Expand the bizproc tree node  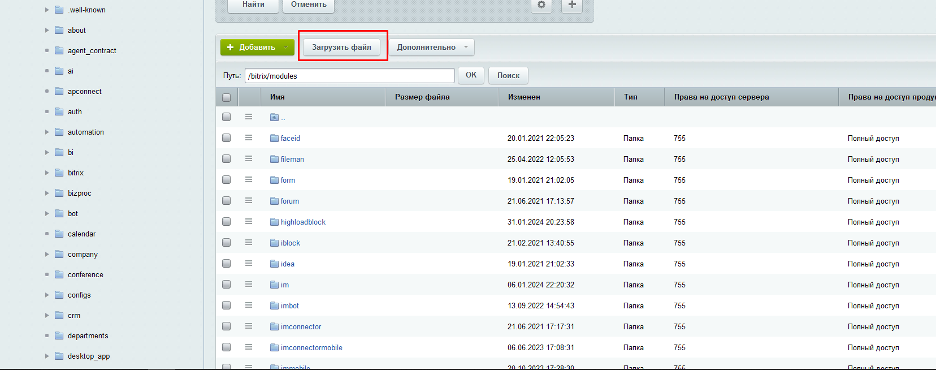47,193
